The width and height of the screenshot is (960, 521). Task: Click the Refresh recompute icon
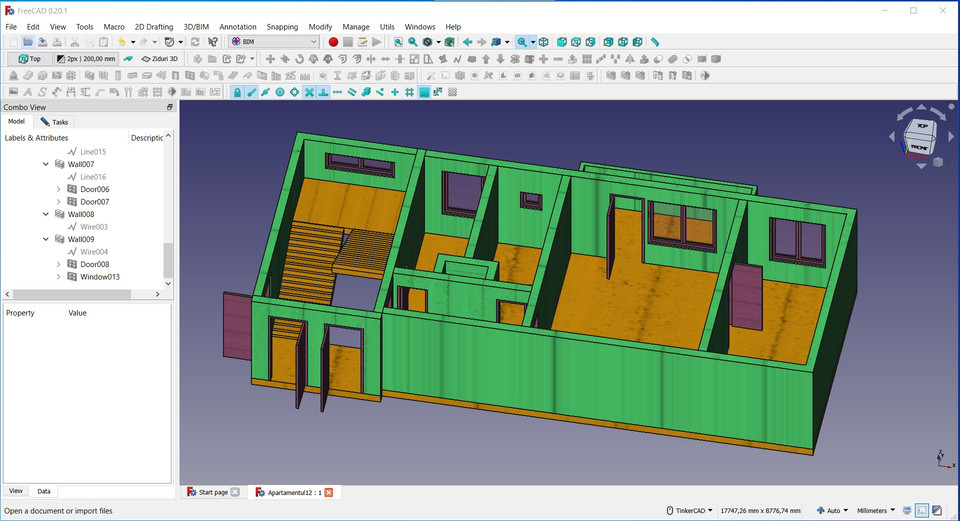tap(195, 42)
